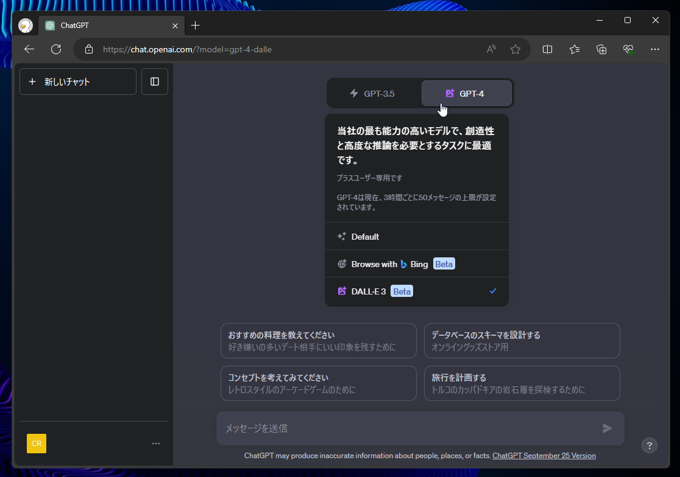Start a 新しいチャット
The height and width of the screenshot is (477, 680).
(78, 82)
